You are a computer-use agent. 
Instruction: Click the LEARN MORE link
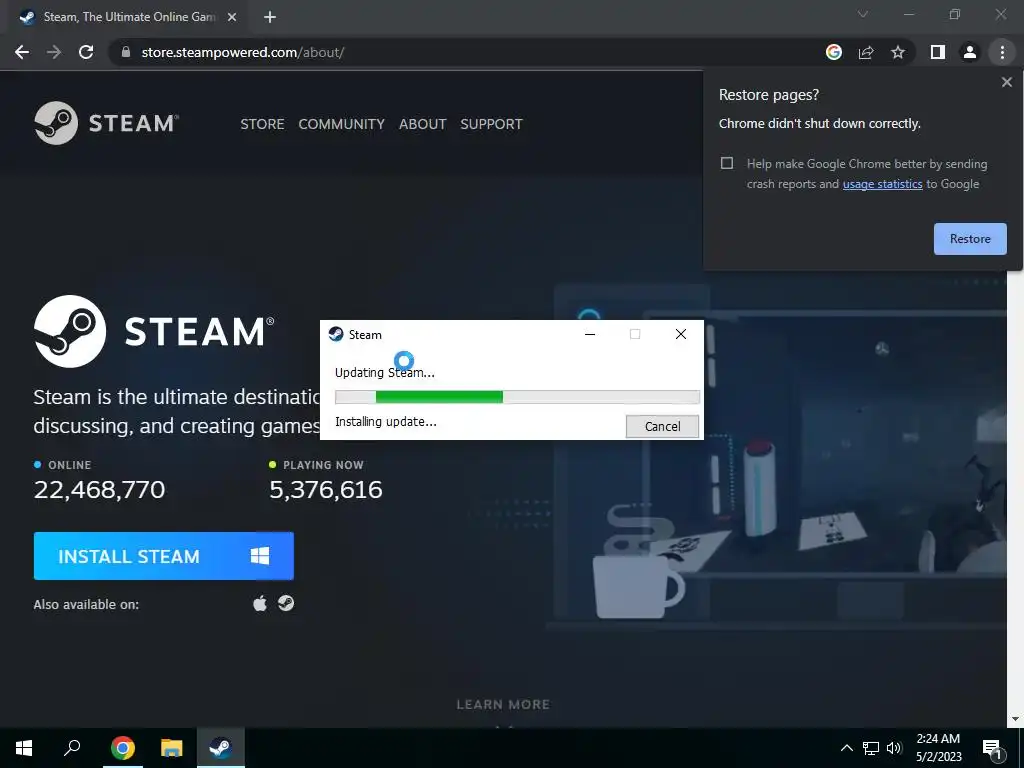click(503, 705)
